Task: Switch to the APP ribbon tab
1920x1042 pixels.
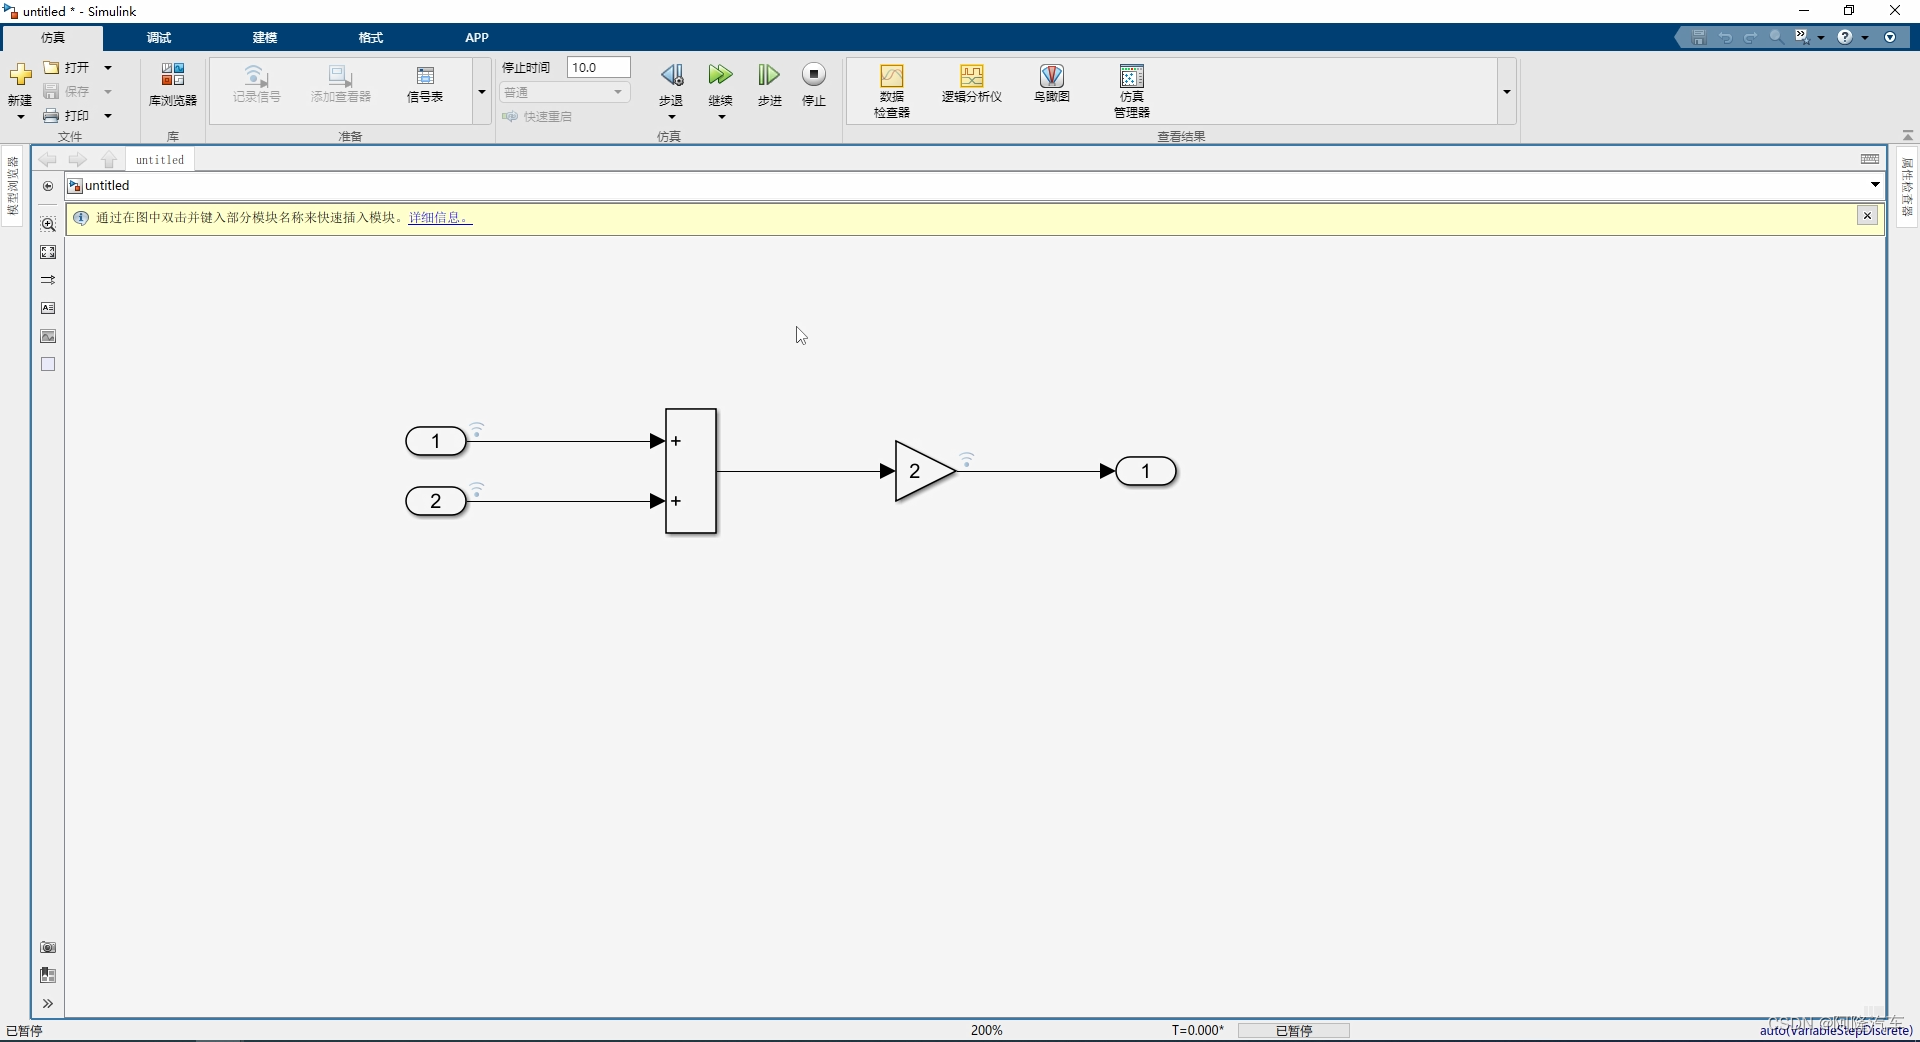Action: 477,38
